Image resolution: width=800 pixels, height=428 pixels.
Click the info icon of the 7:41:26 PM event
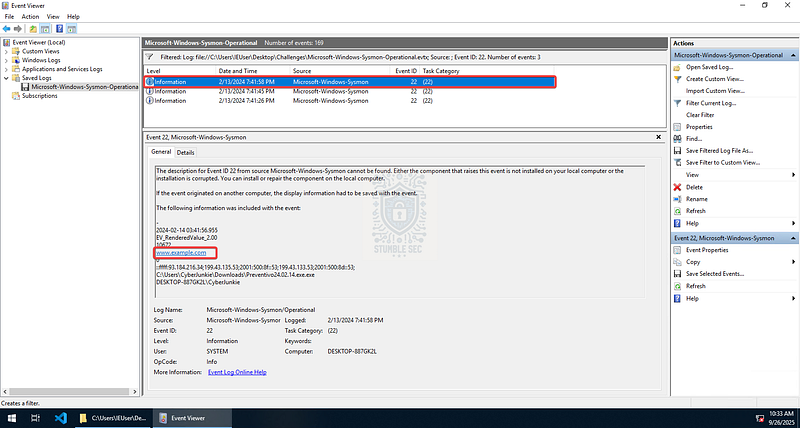[149, 101]
